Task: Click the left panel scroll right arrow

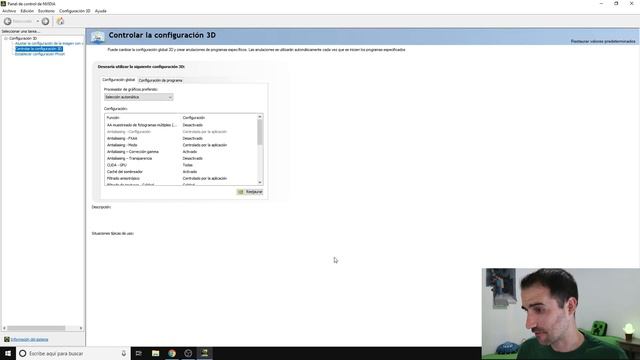Action: pyautogui.click(x=81, y=328)
